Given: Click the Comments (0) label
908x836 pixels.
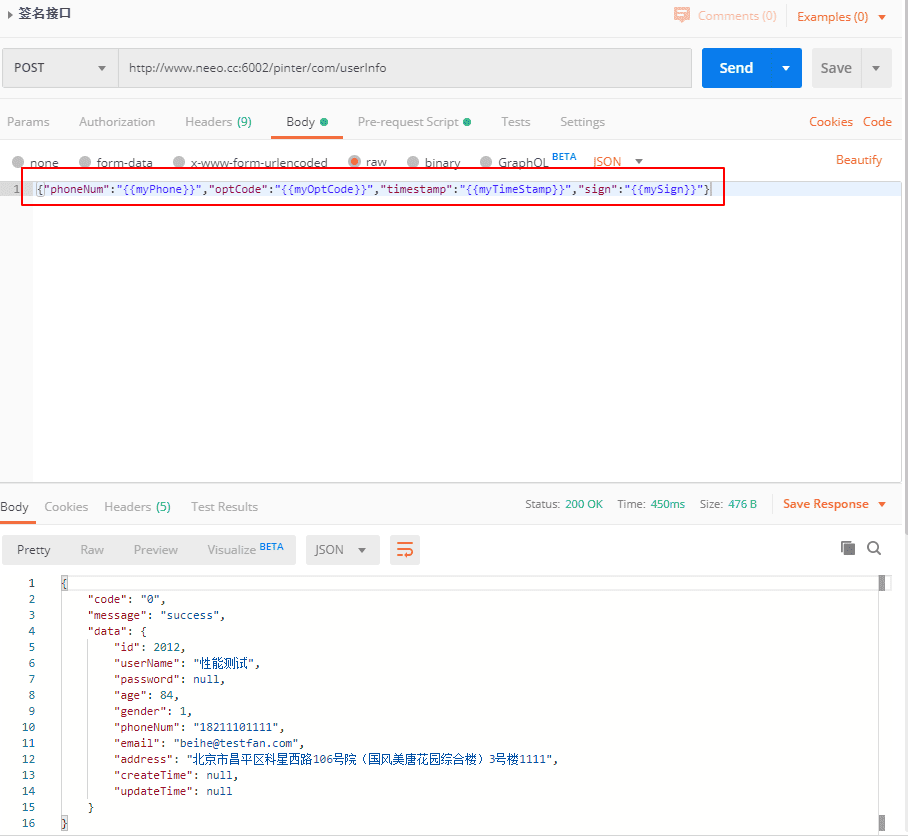Looking at the screenshot, I should coord(737,16).
